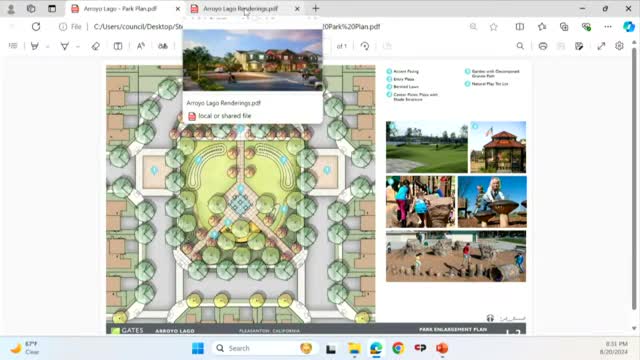View site information icon near File
The width and height of the screenshot is (640, 360).
pos(63,27)
